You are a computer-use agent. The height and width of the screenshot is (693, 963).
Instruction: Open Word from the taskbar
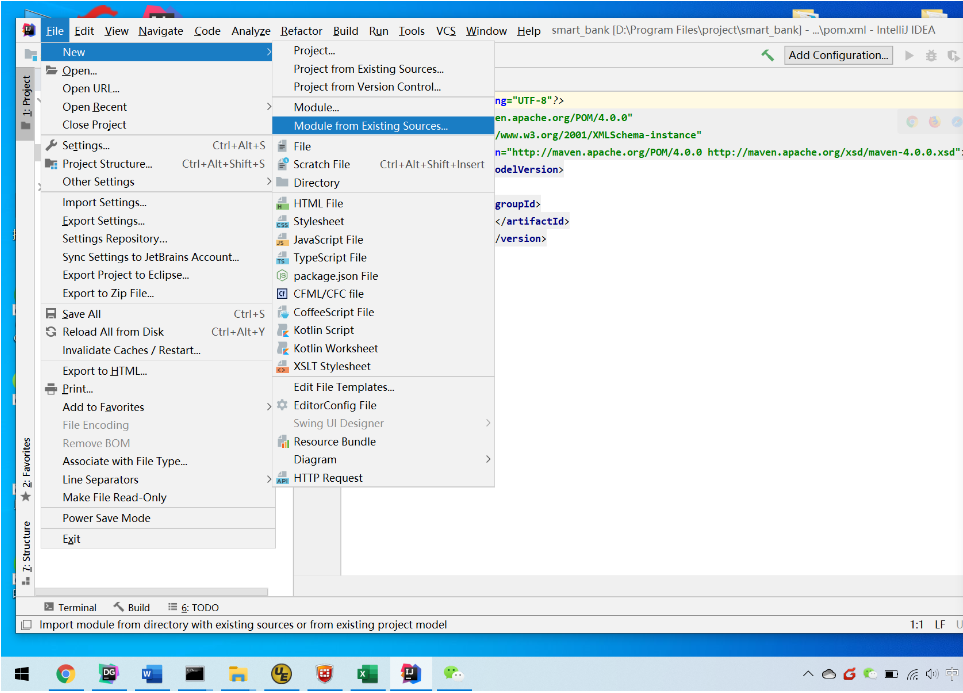point(151,674)
